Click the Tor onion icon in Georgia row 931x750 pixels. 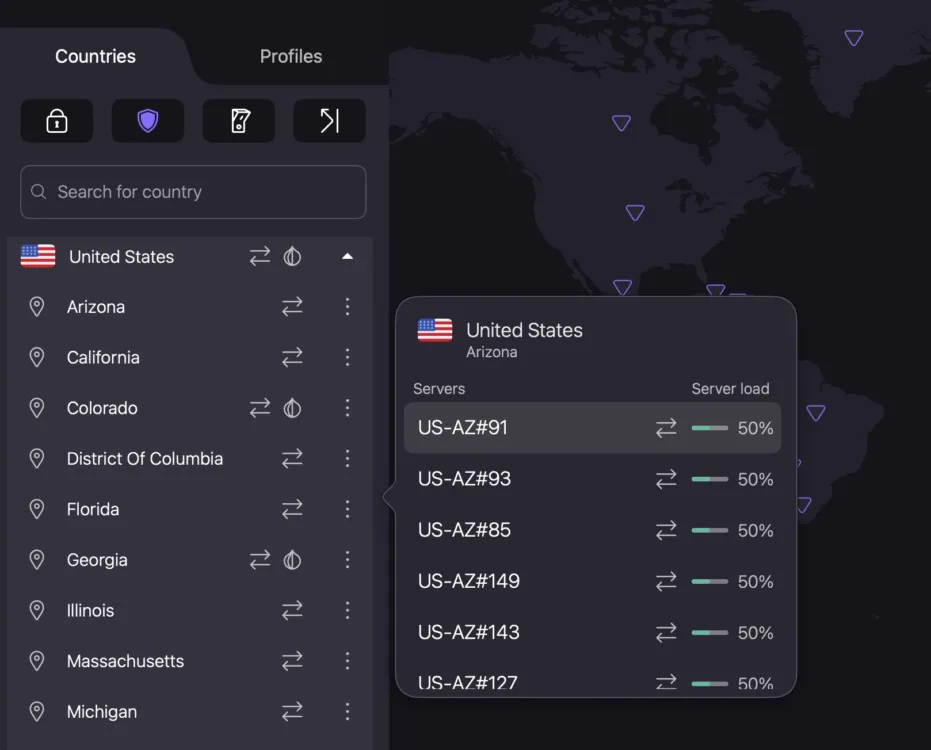292,559
